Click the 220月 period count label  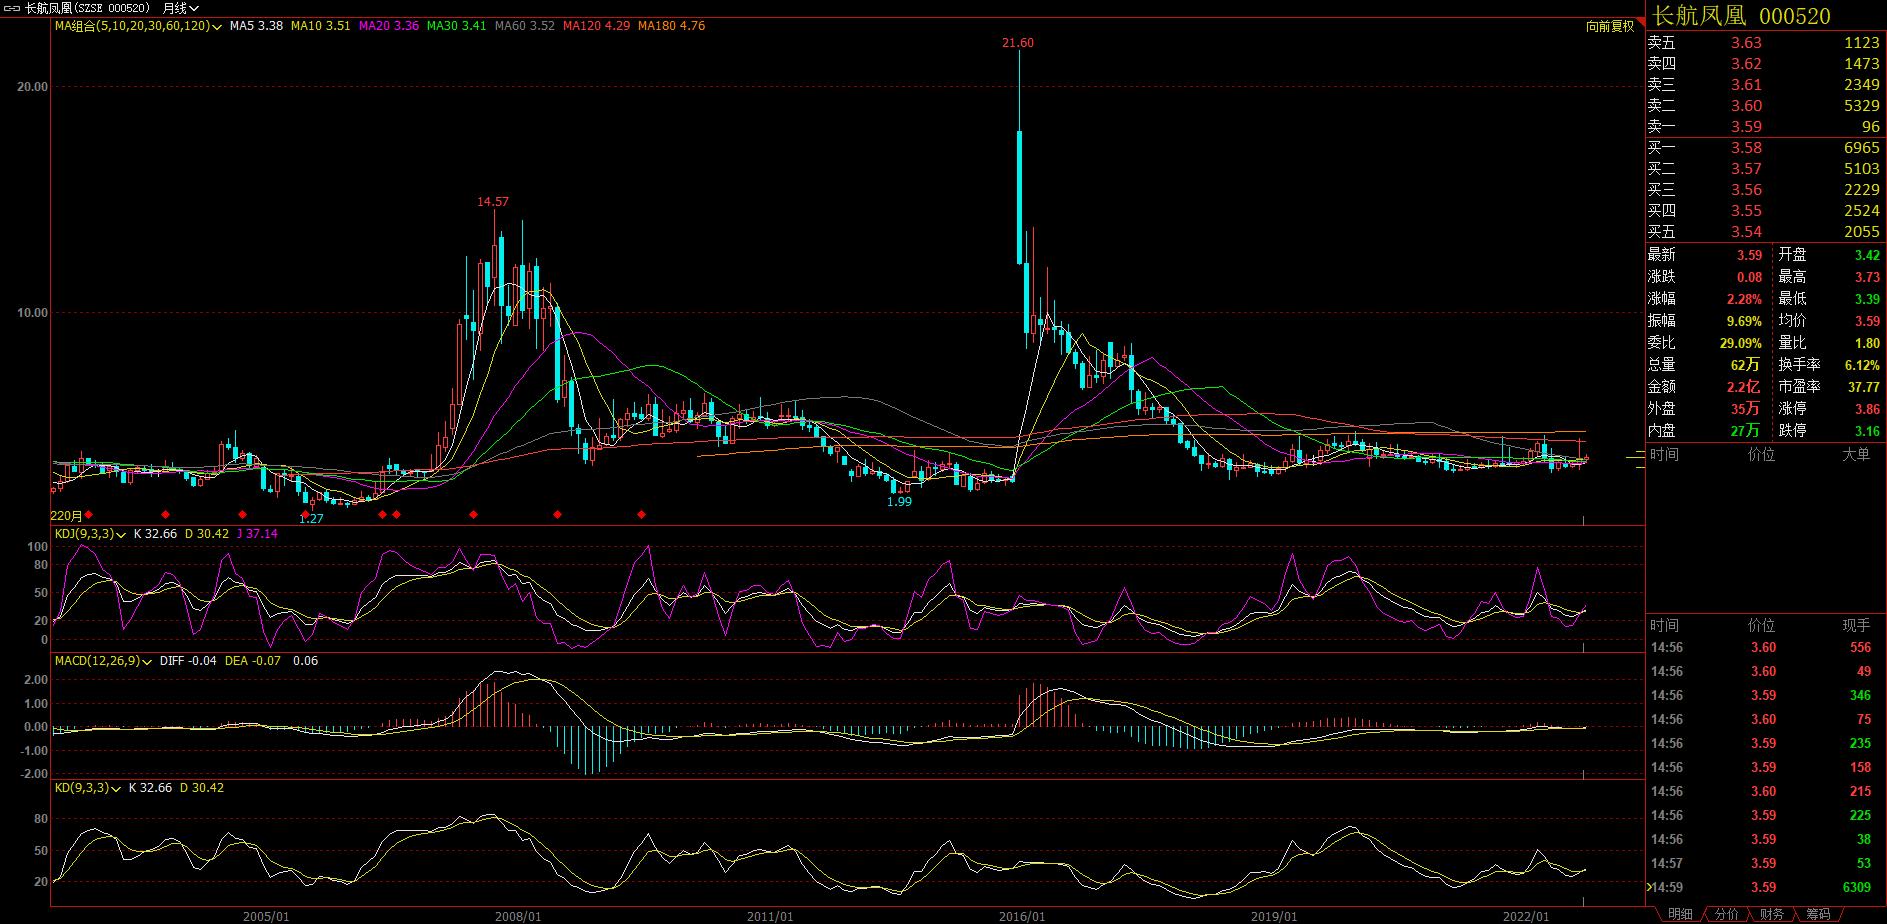click(x=67, y=515)
